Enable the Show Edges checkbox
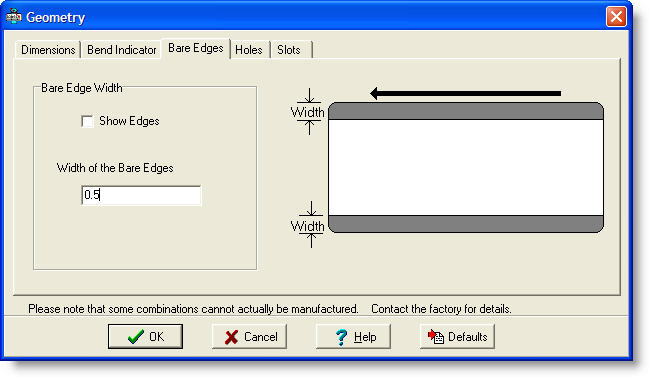The height and width of the screenshot is (377, 649). [x=87, y=122]
